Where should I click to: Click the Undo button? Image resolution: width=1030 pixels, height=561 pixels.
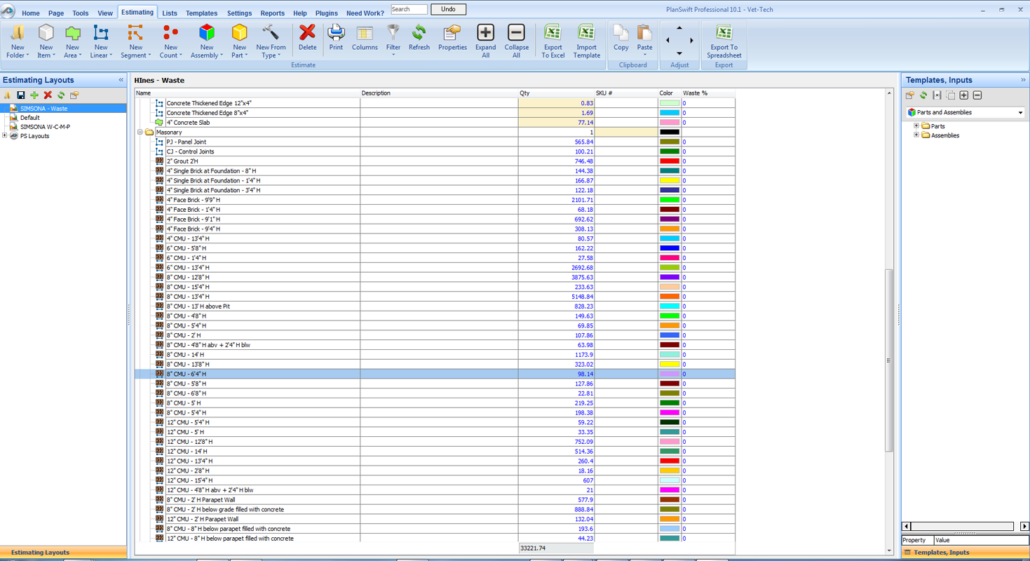click(449, 9)
